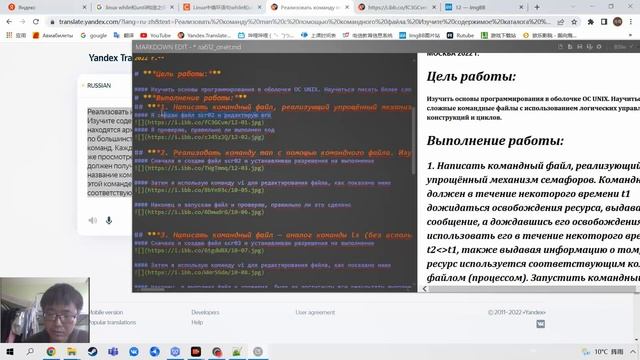The image size is (640, 360).
Task: Open Chrome profile avatar
Action: [x=618, y=22]
